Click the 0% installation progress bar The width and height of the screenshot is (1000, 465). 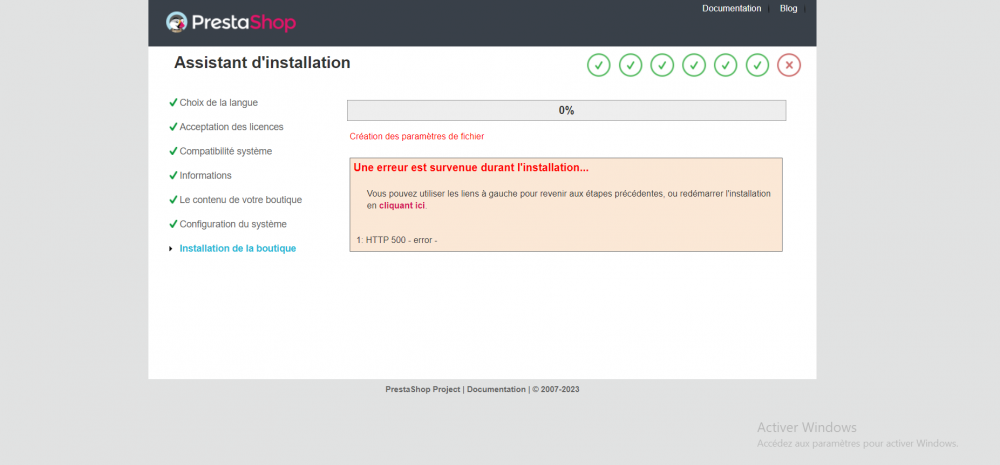click(x=566, y=110)
